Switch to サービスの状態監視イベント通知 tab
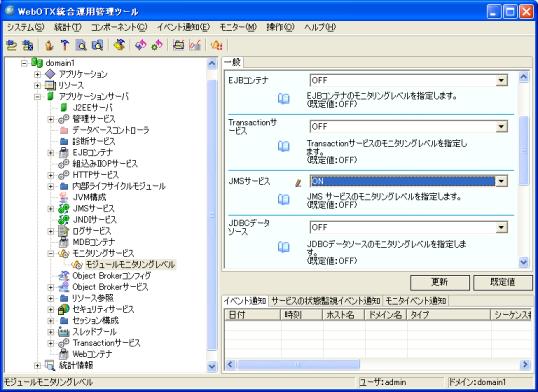This screenshot has width=538, height=392. pos(326,301)
